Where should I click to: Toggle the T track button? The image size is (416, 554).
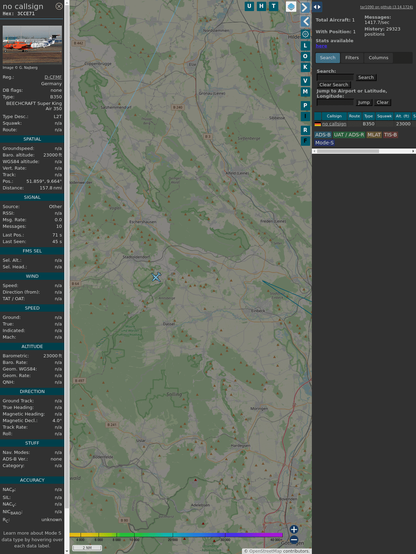[x=273, y=6]
